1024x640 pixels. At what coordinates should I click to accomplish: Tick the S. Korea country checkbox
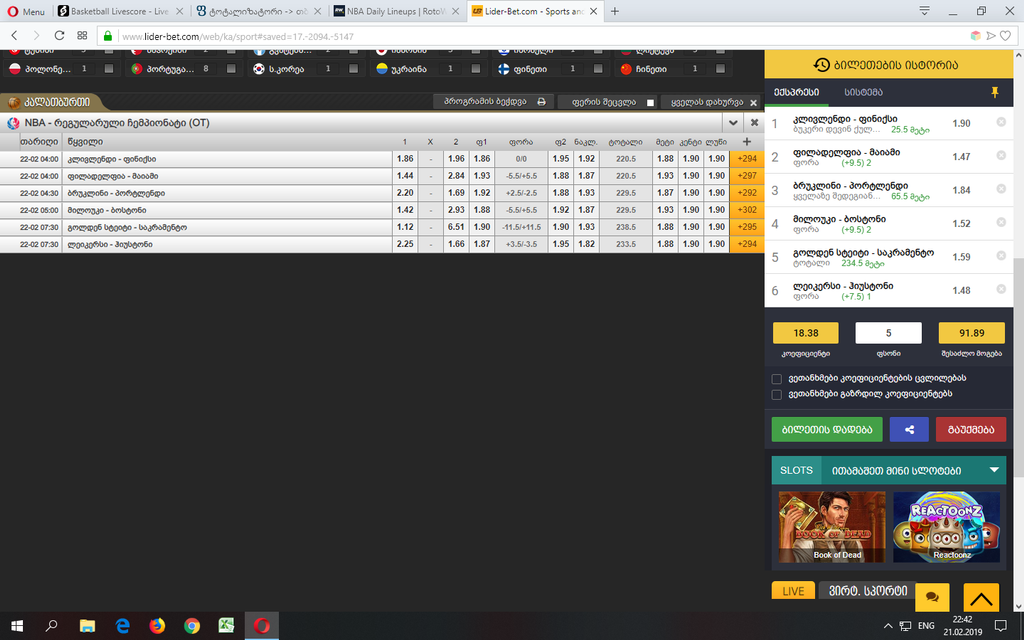[353, 69]
